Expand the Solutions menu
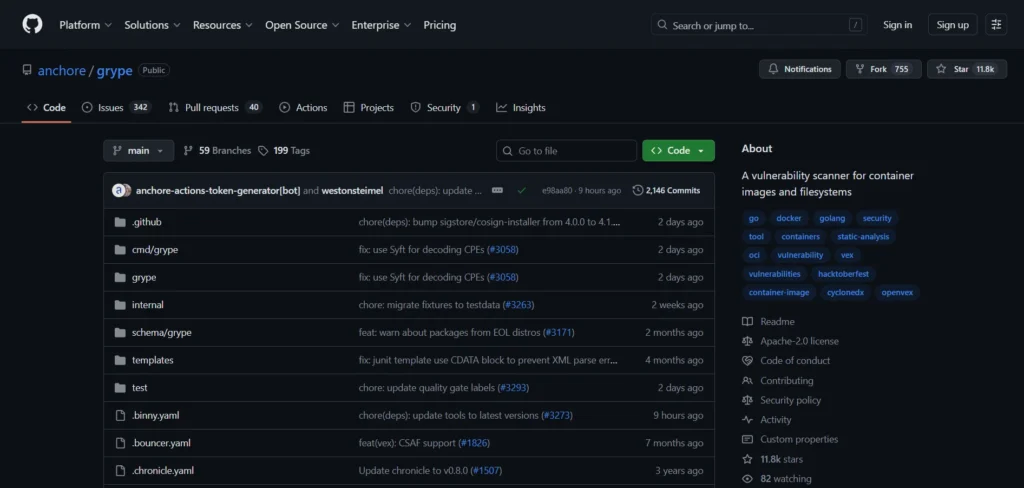The width and height of the screenshot is (1024, 488). click(x=152, y=25)
